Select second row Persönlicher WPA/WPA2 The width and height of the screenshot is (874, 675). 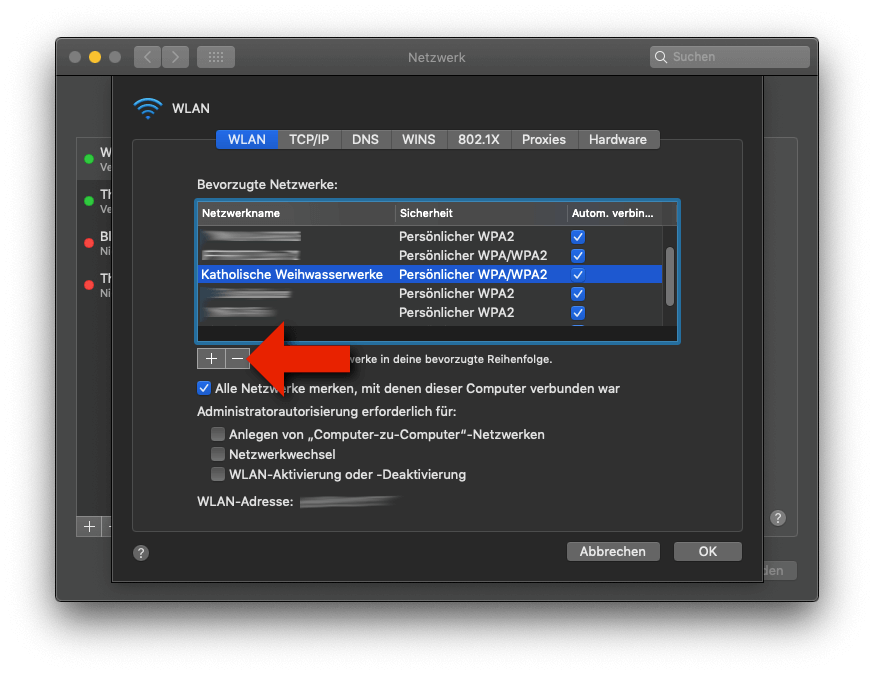click(430, 256)
